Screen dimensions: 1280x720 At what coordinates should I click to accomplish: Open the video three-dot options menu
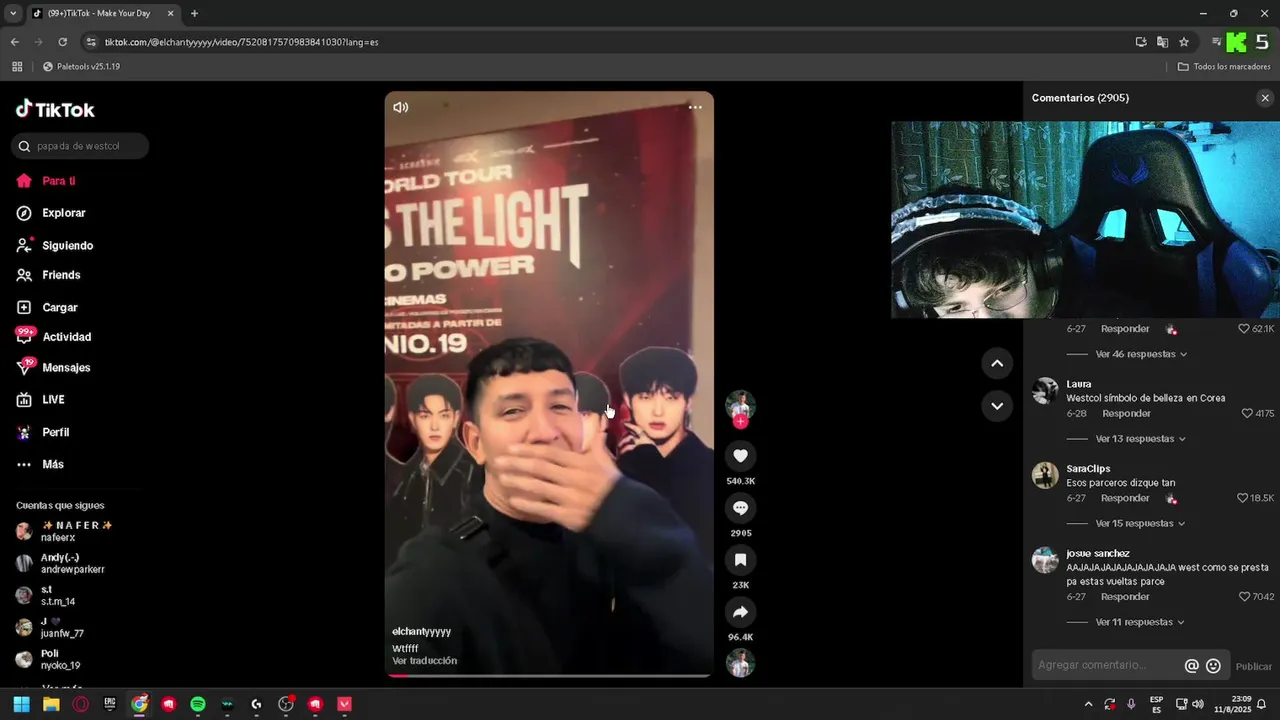[695, 107]
